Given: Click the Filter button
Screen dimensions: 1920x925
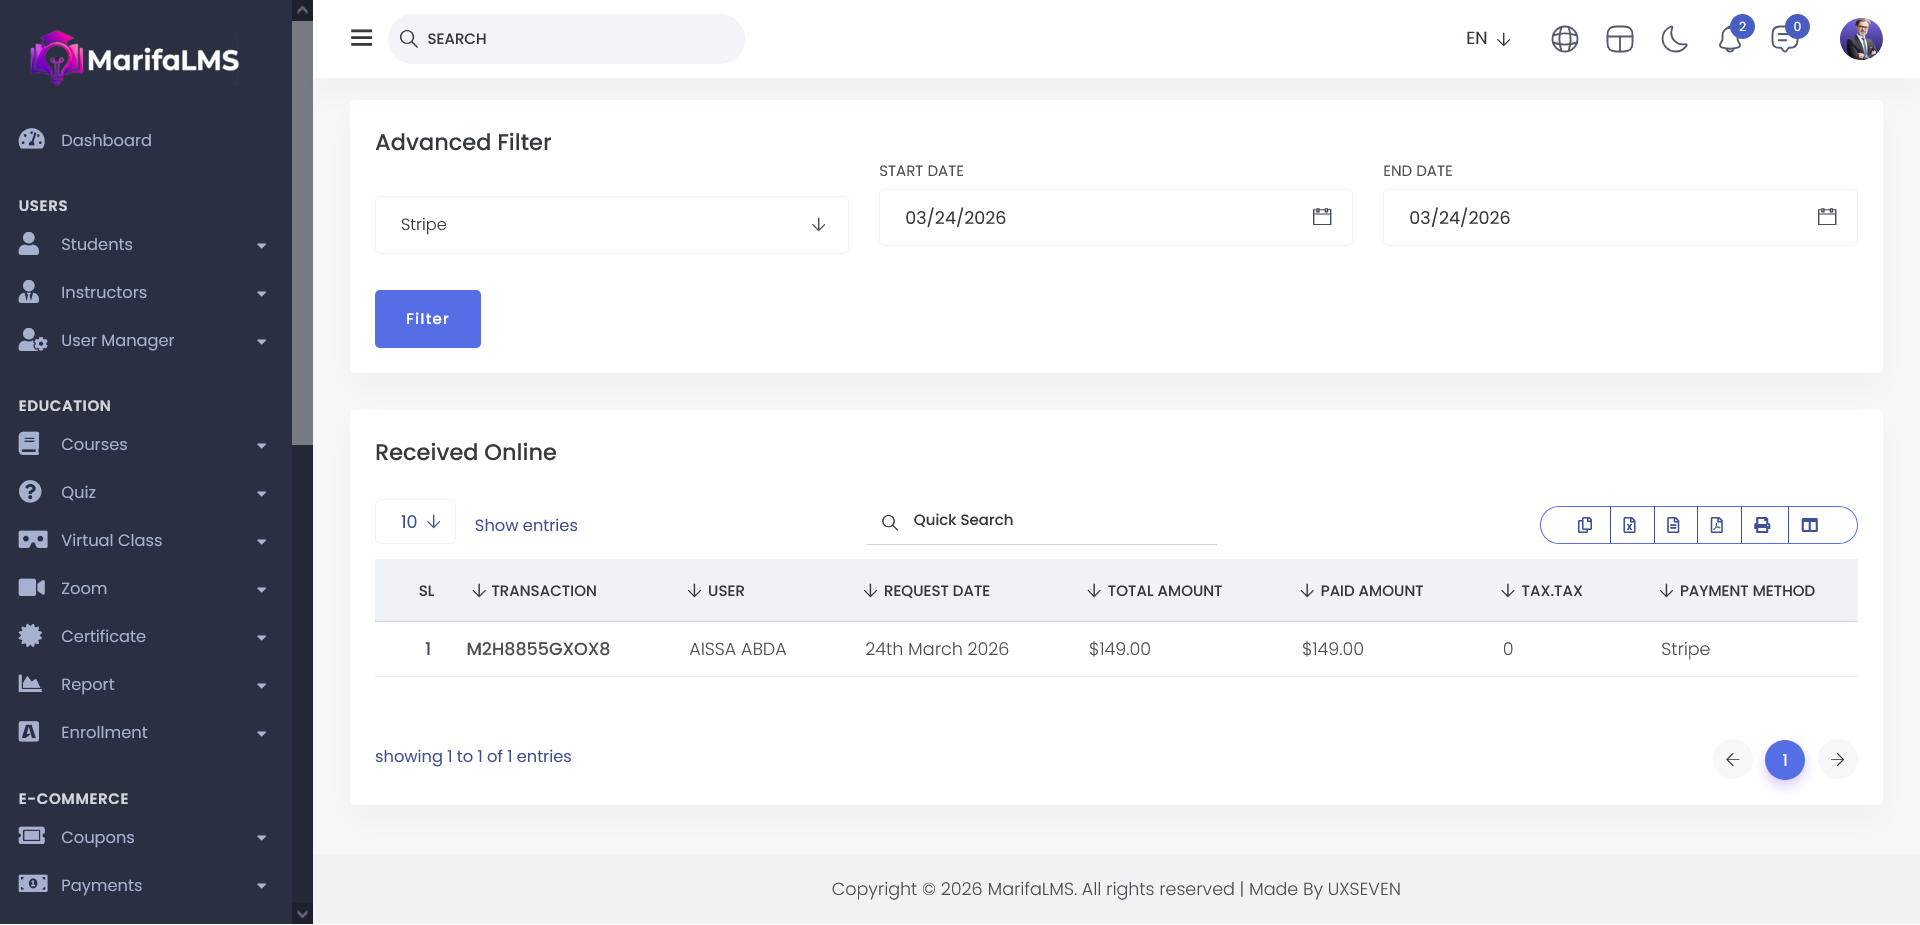Looking at the screenshot, I should (x=427, y=319).
